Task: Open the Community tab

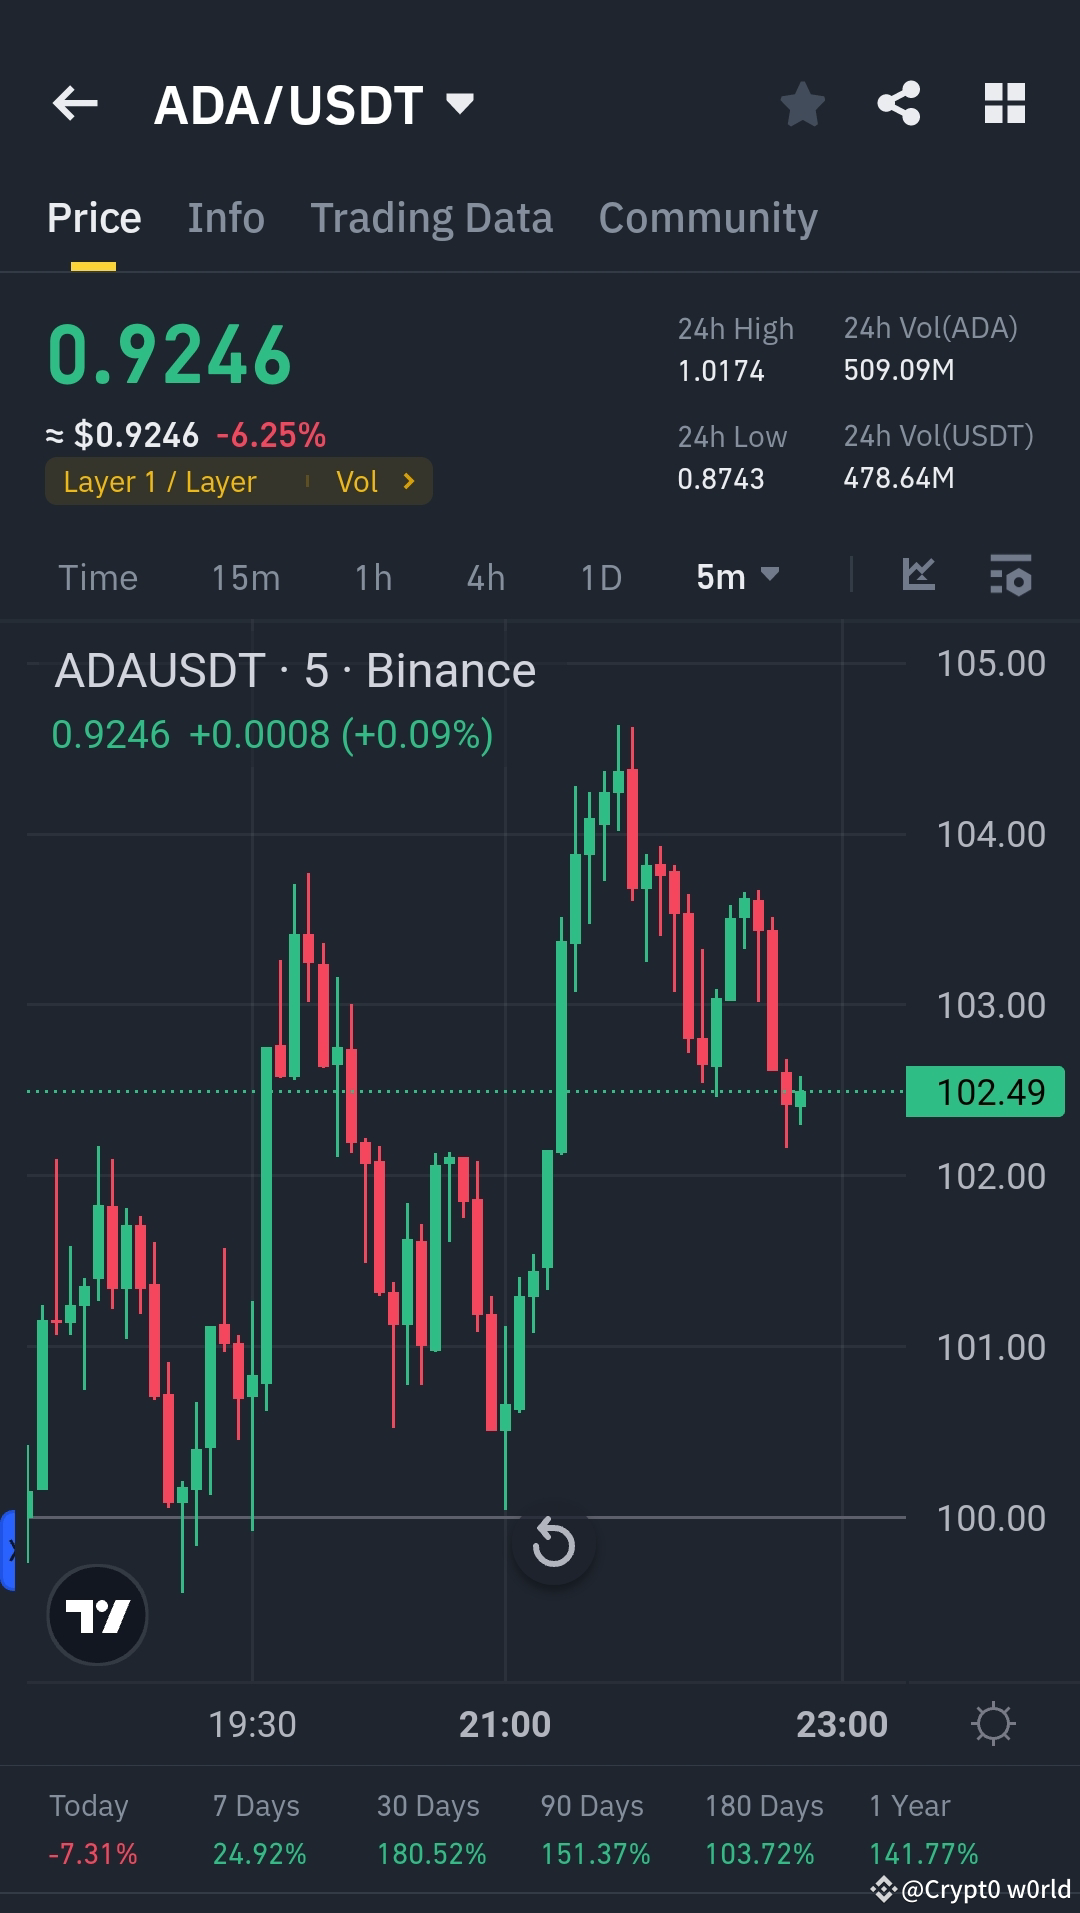Action: (707, 217)
